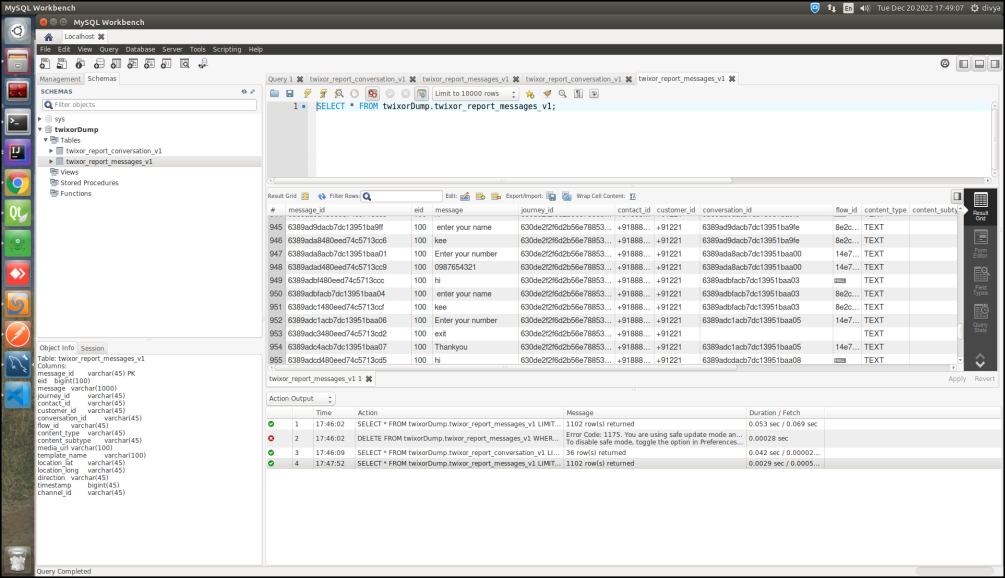Click the Apply button
Viewport: 1005px width, 578px height.
coord(957,379)
